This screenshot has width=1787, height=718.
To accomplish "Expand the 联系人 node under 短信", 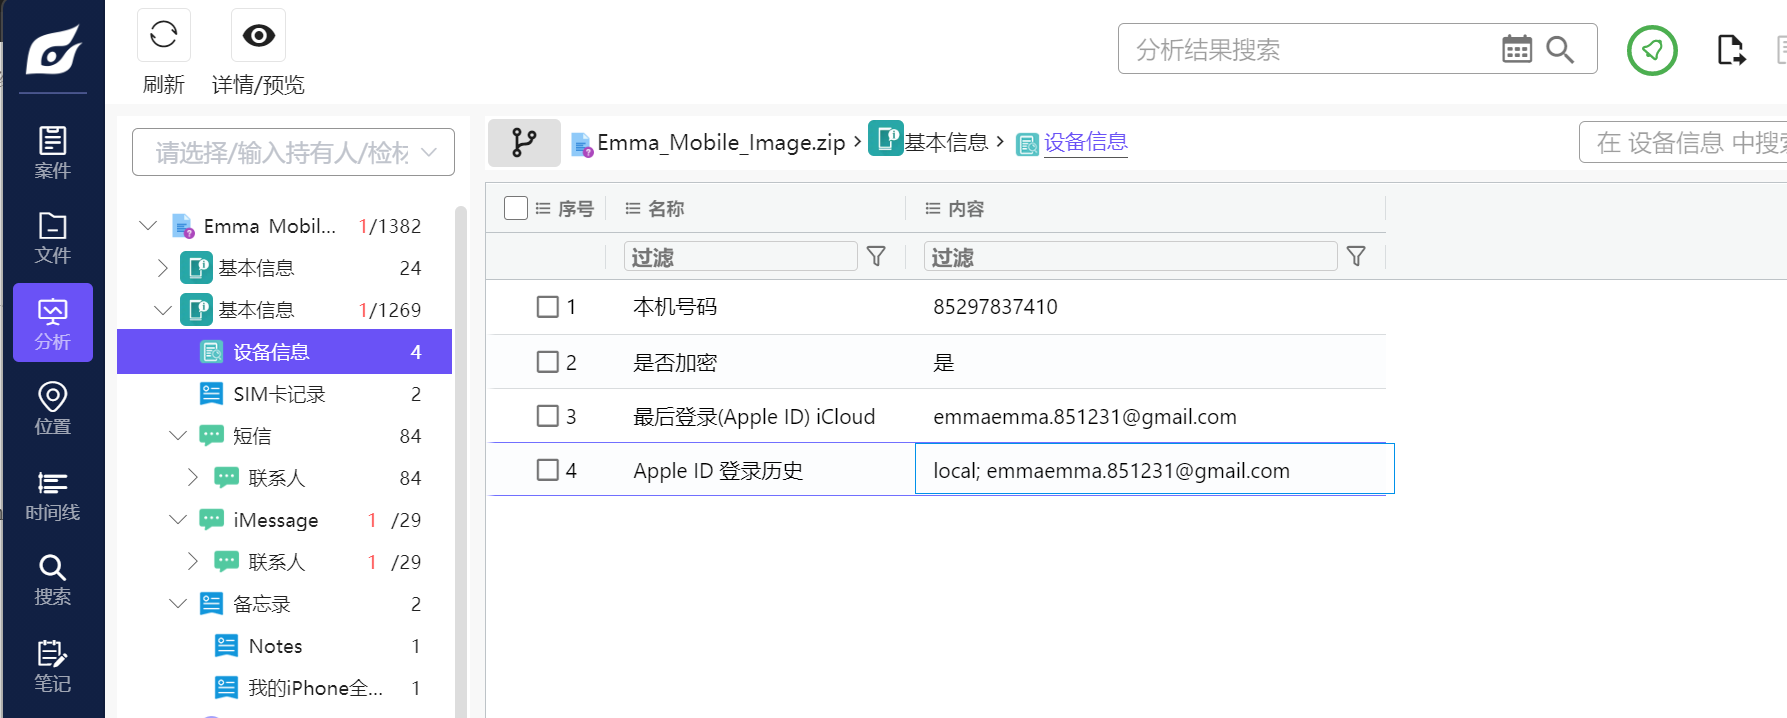I will point(193,478).
